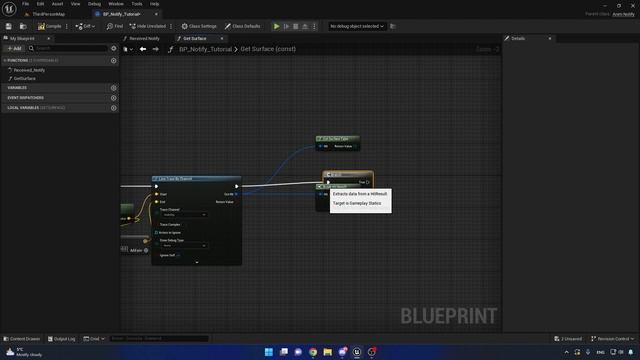Click Get Surface Type node header

click(x=338, y=139)
